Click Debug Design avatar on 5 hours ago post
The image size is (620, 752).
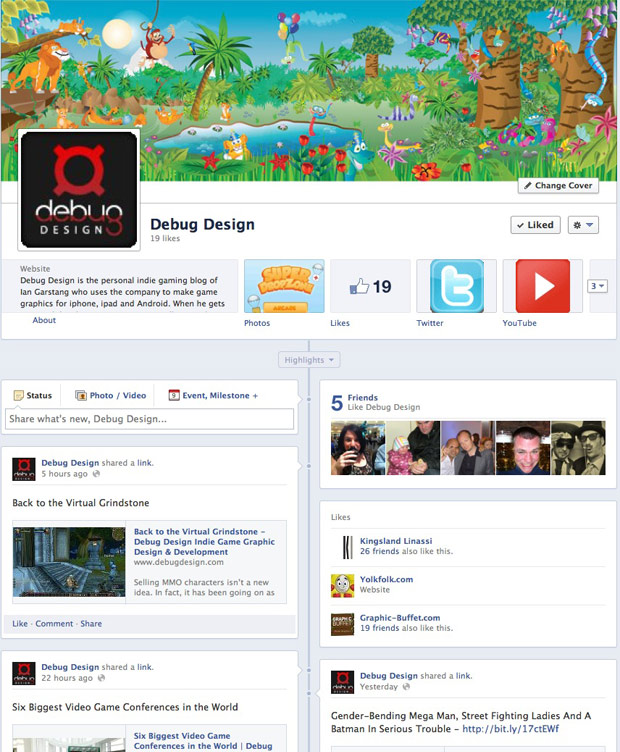tap(24, 469)
